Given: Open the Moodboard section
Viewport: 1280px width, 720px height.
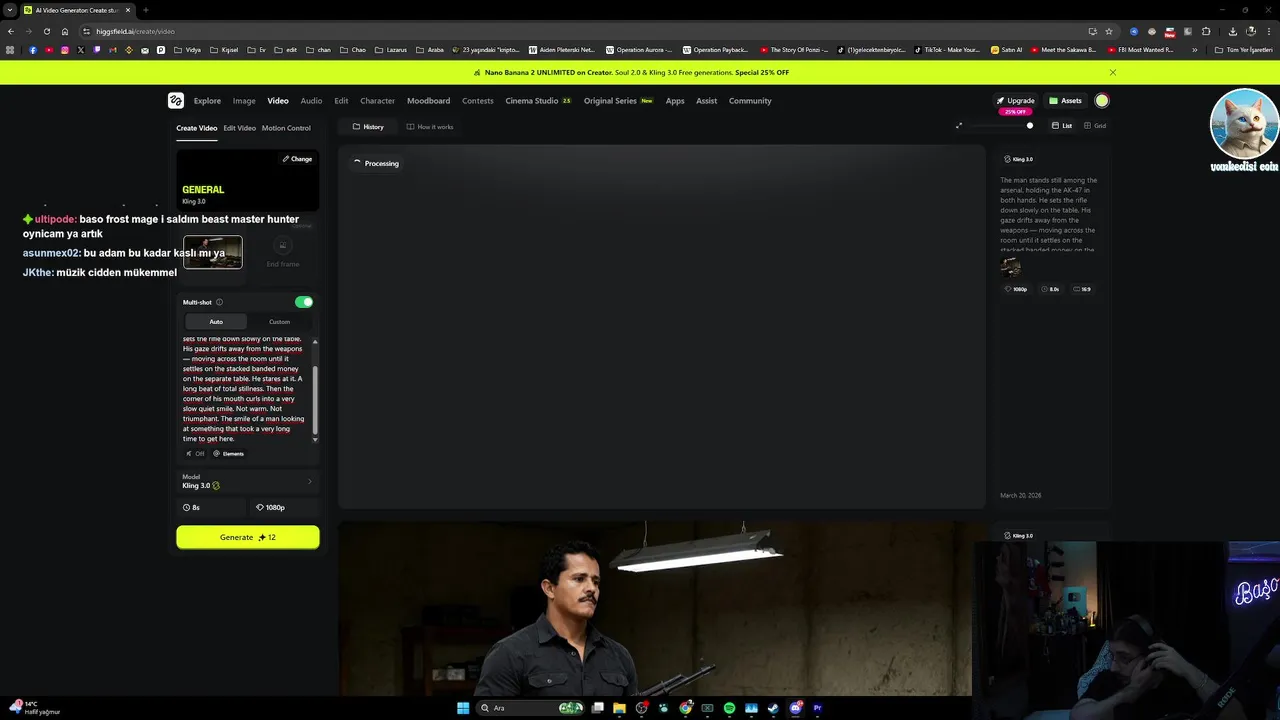Looking at the screenshot, I should (428, 101).
